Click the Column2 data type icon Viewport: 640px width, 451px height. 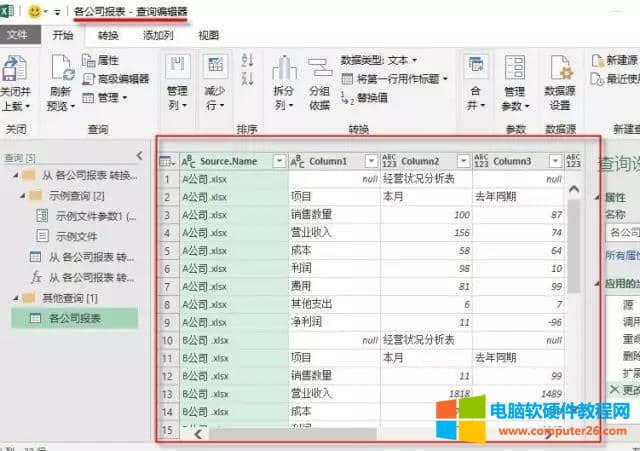[389, 161]
